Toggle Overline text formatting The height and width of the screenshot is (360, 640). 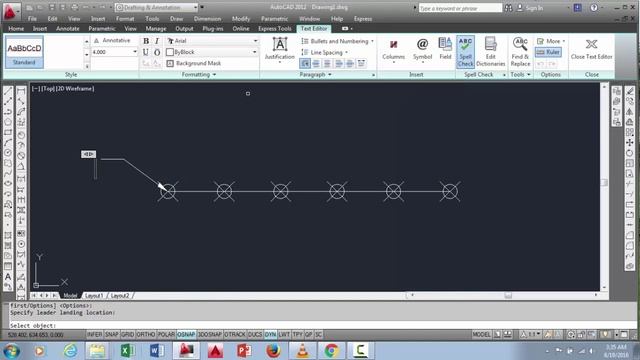(157, 52)
